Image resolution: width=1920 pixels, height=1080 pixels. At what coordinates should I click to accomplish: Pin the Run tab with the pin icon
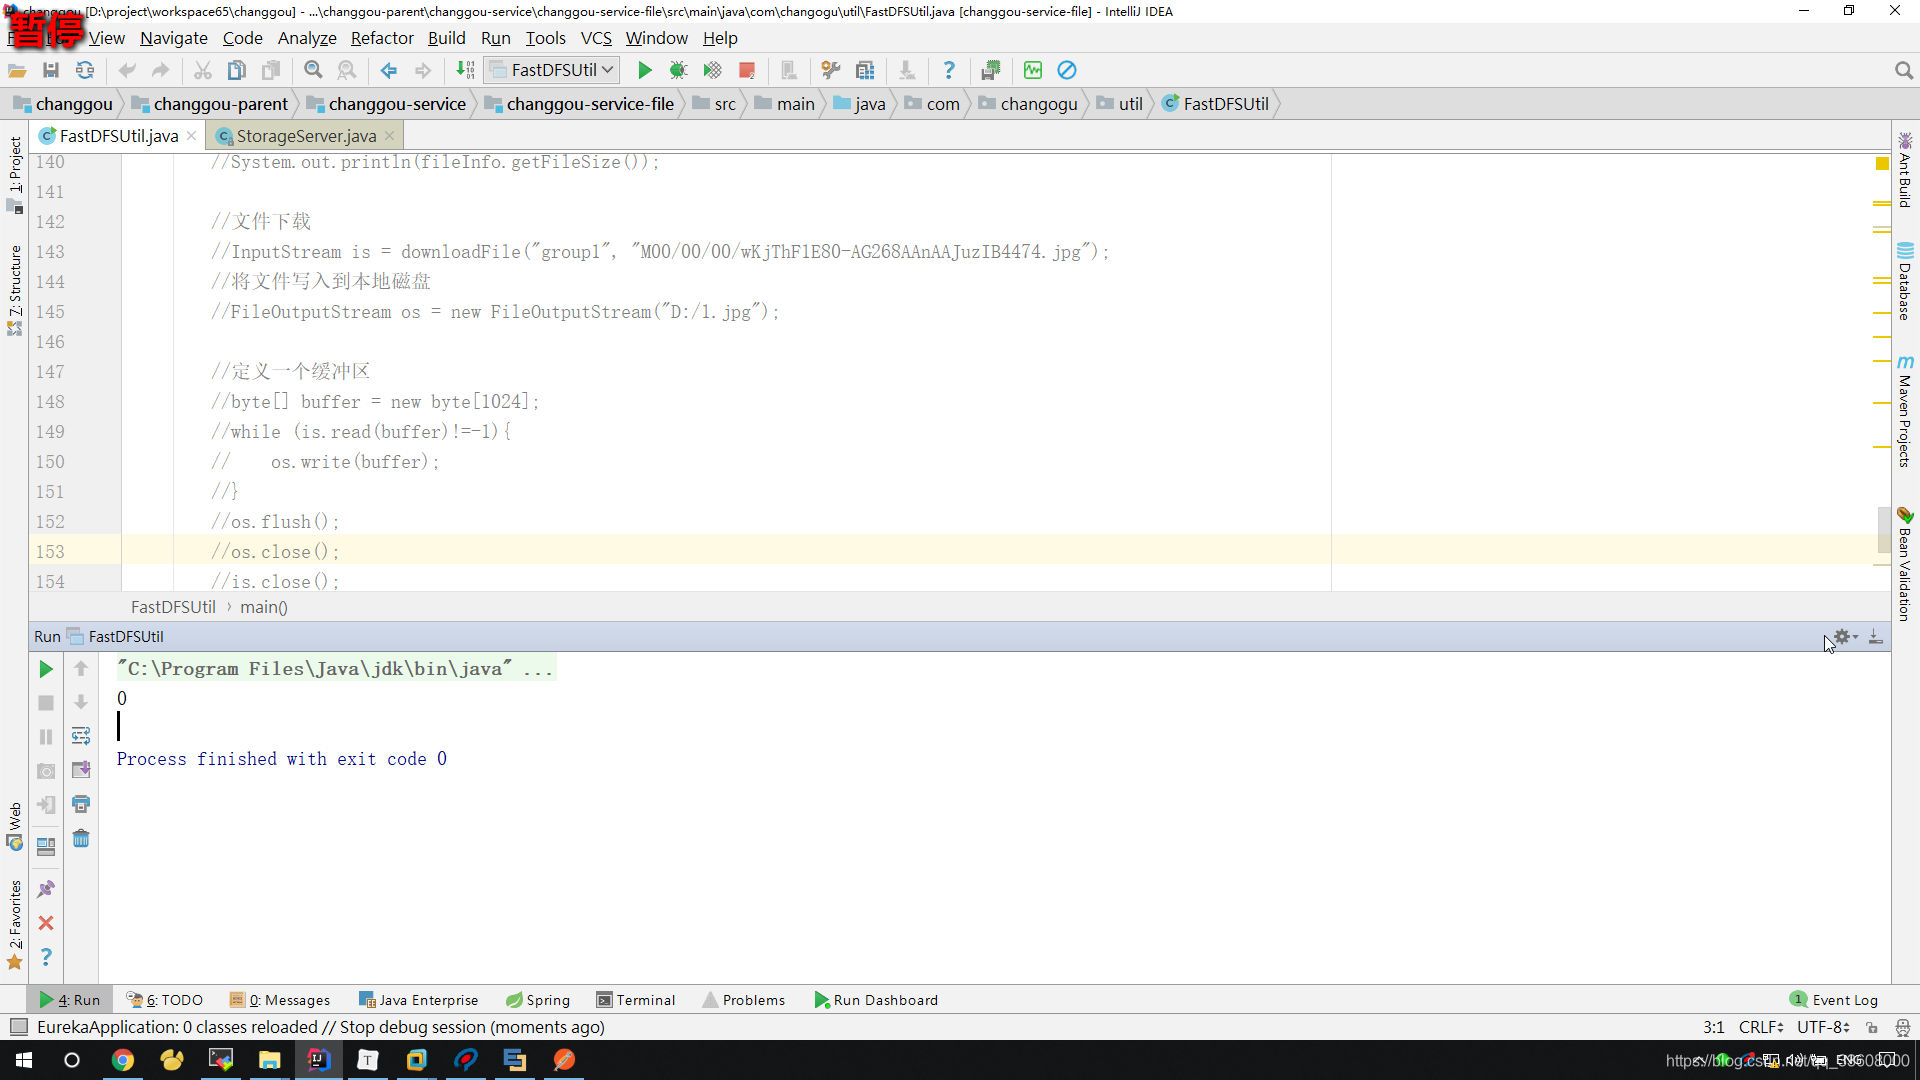pyautogui.click(x=46, y=889)
